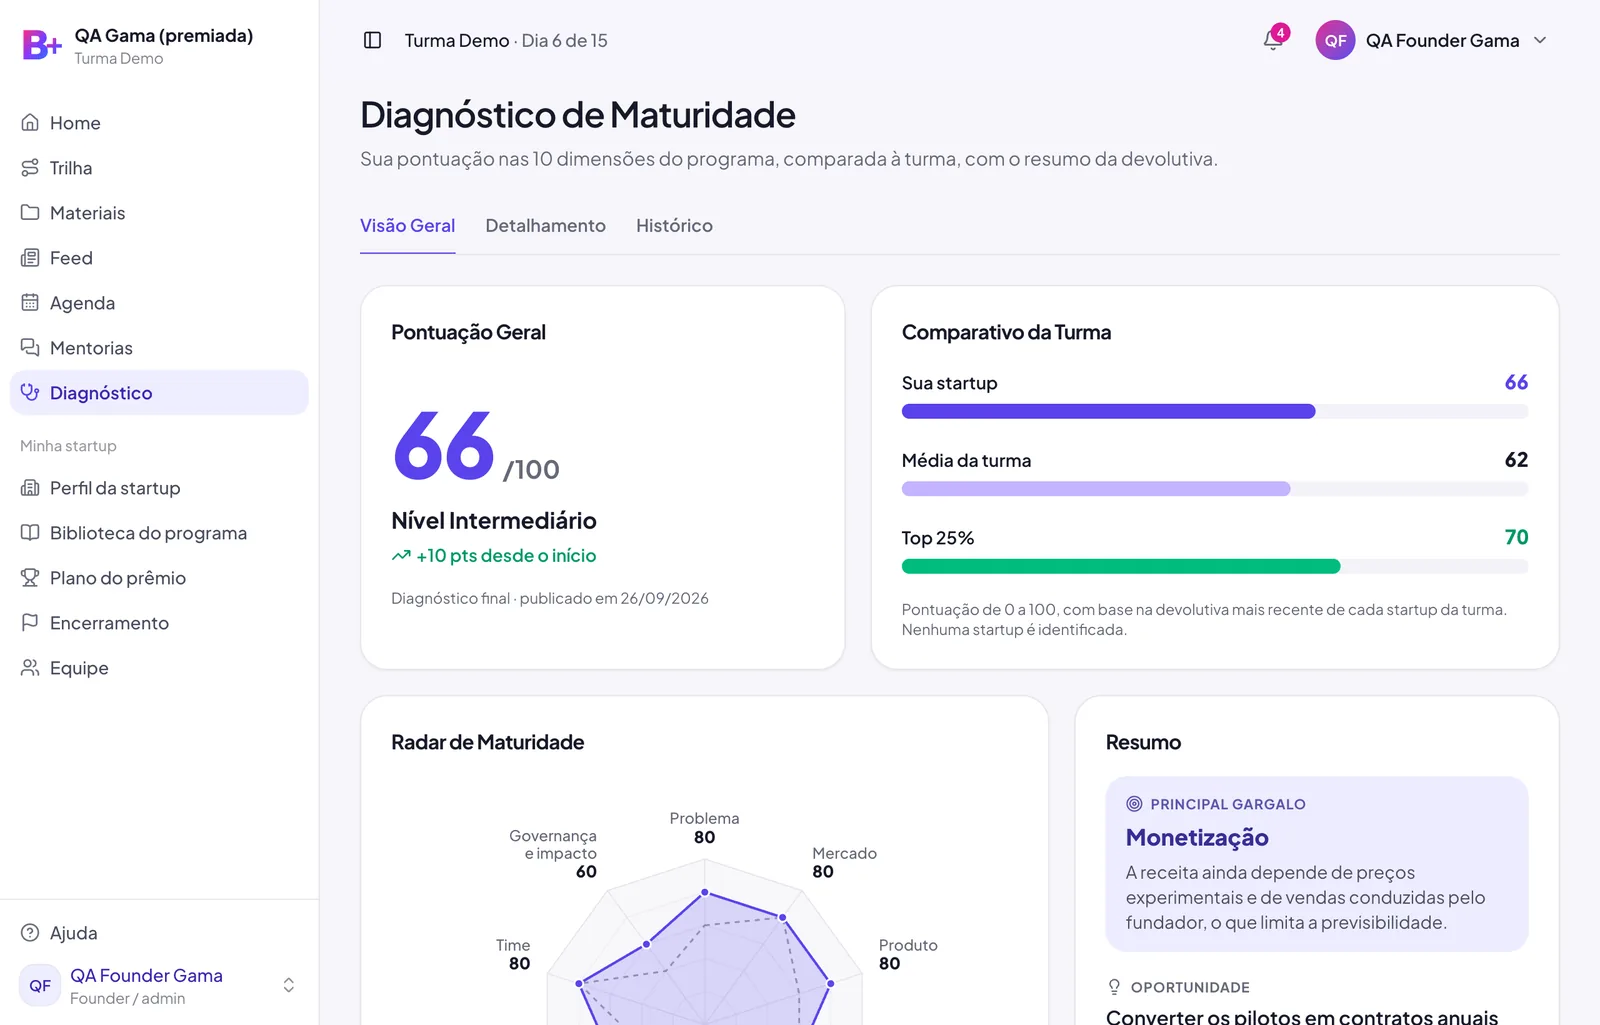Click the Ajuda question mark icon
Image resolution: width=1600 pixels, height=1025 pixels.
[30, 933]
